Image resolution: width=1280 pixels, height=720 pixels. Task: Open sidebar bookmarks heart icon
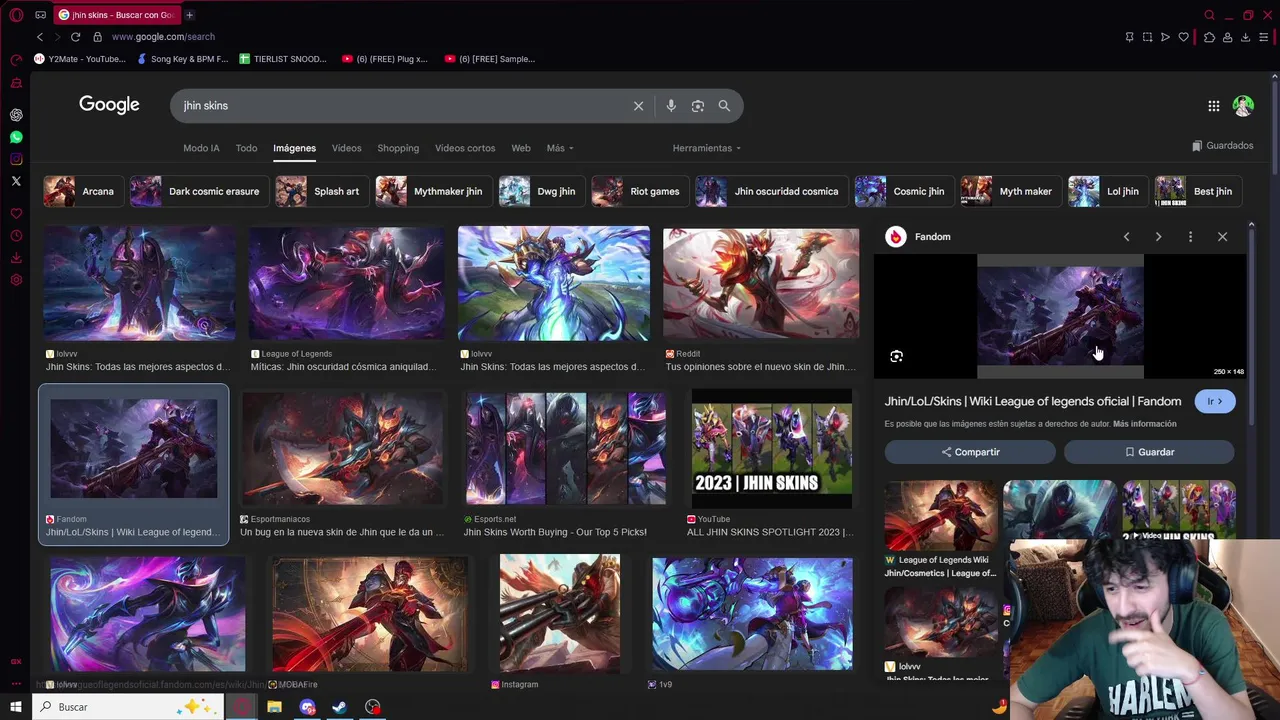[x=16, y=214]
